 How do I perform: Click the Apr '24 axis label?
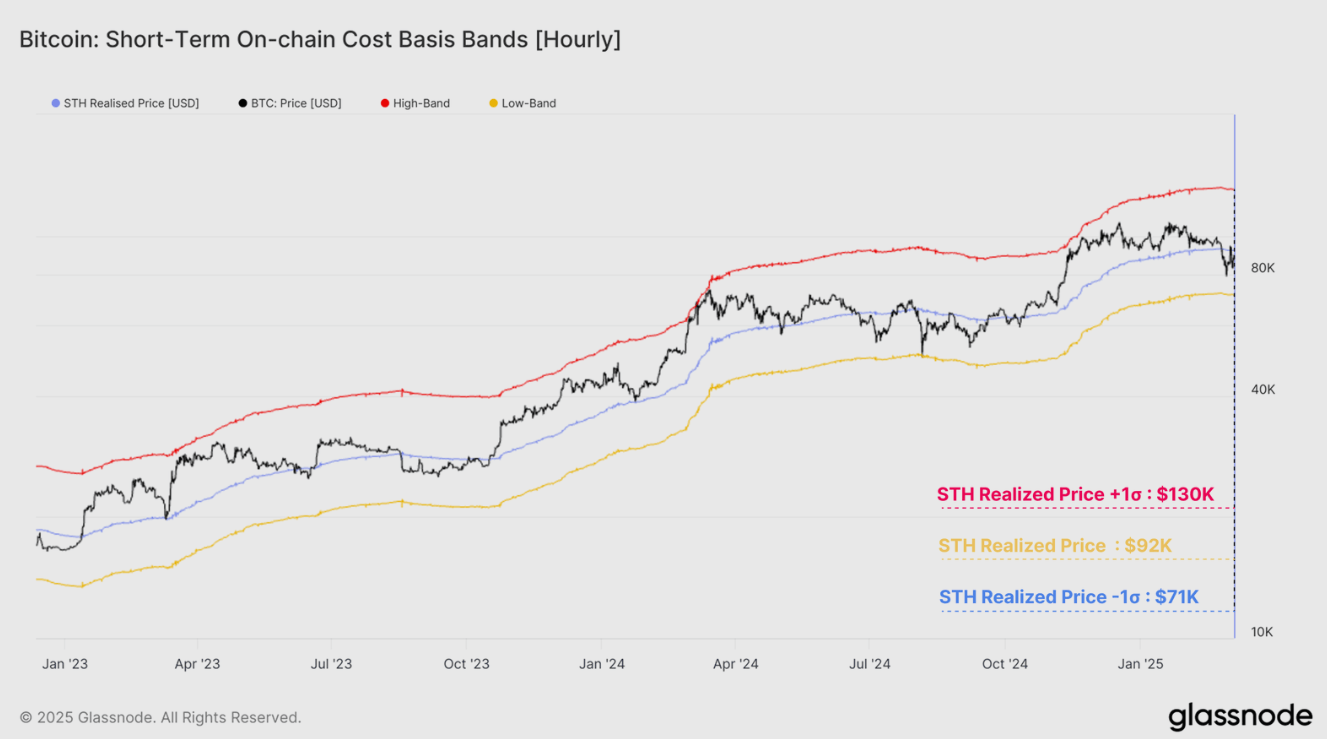[735, 663]
